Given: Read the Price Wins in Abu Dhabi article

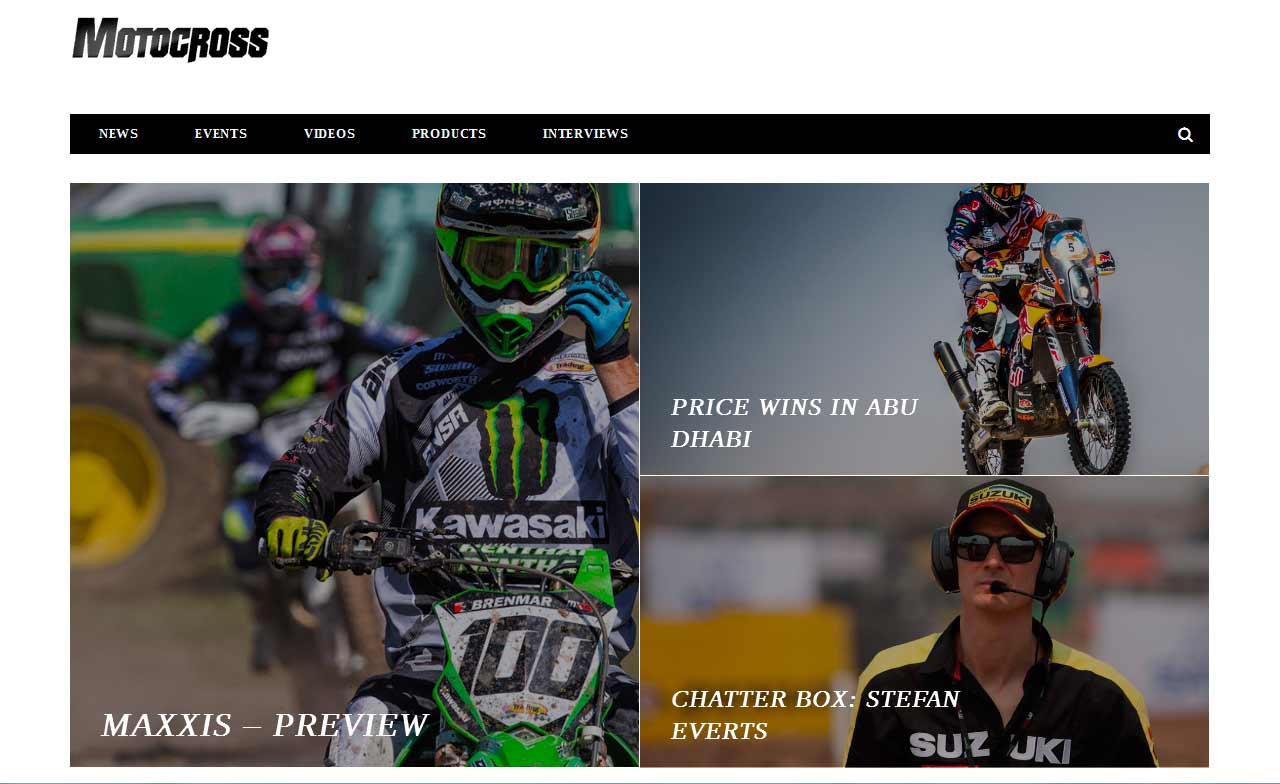Looking at the screenshot, I should [x=794, y=423].
